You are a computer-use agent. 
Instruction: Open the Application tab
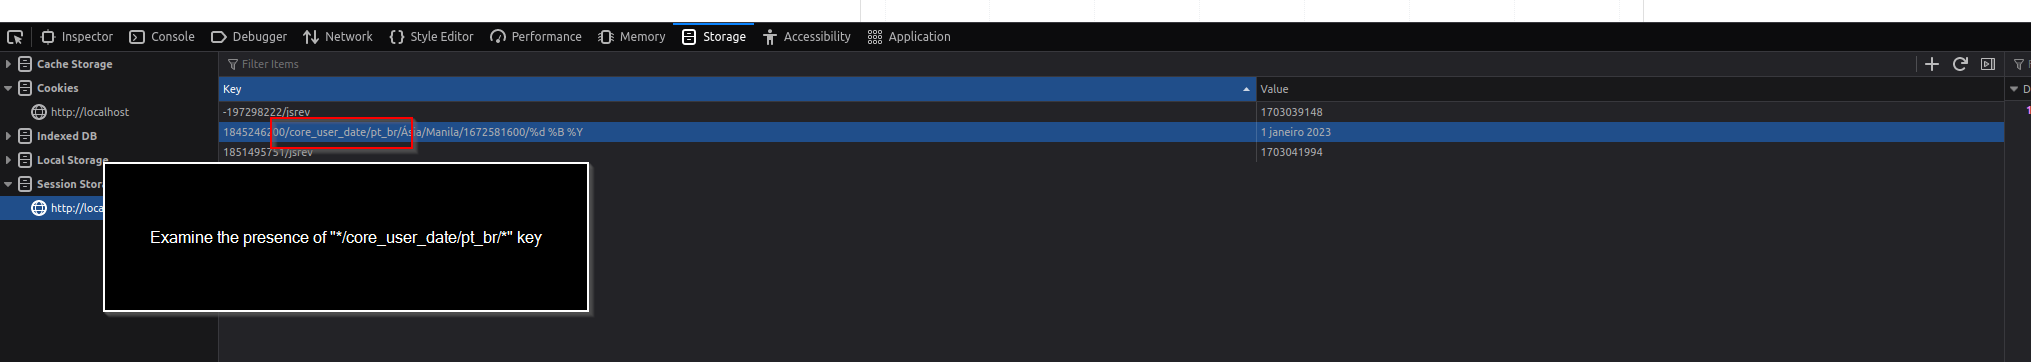pyautogui.click(x=910, y=37)
